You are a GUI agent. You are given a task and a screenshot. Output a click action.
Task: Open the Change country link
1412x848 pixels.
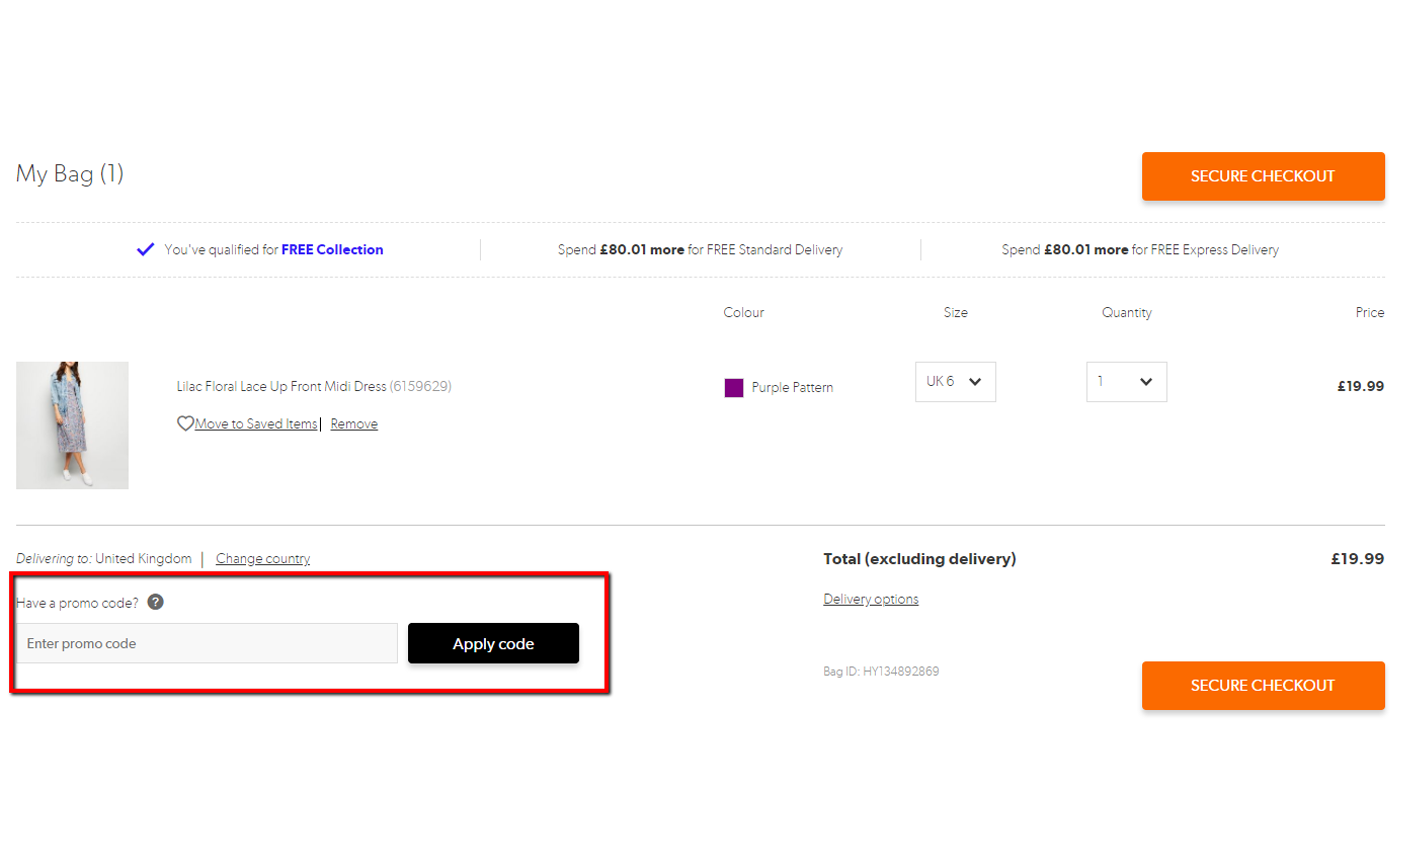coord(263,559)
